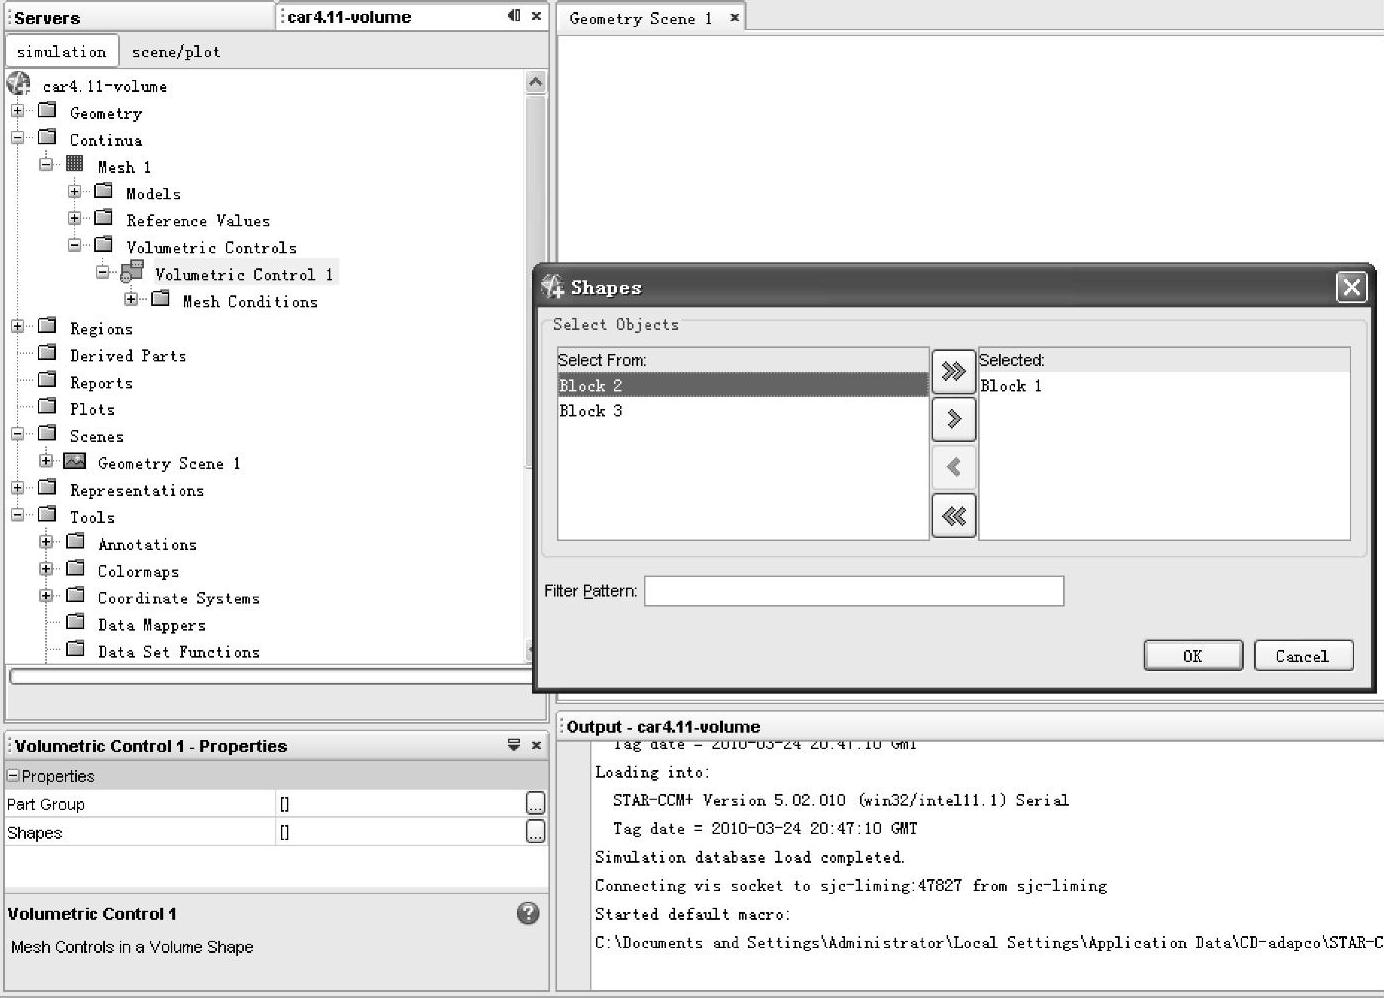
Task: Click the Volumetric Control 1 node icon
Action: [132, 272]
